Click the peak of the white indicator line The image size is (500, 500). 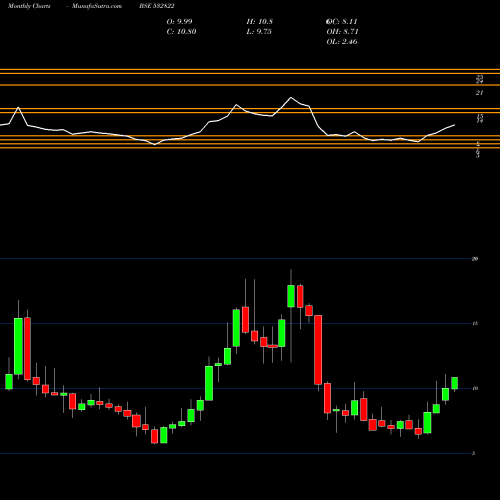291,97
